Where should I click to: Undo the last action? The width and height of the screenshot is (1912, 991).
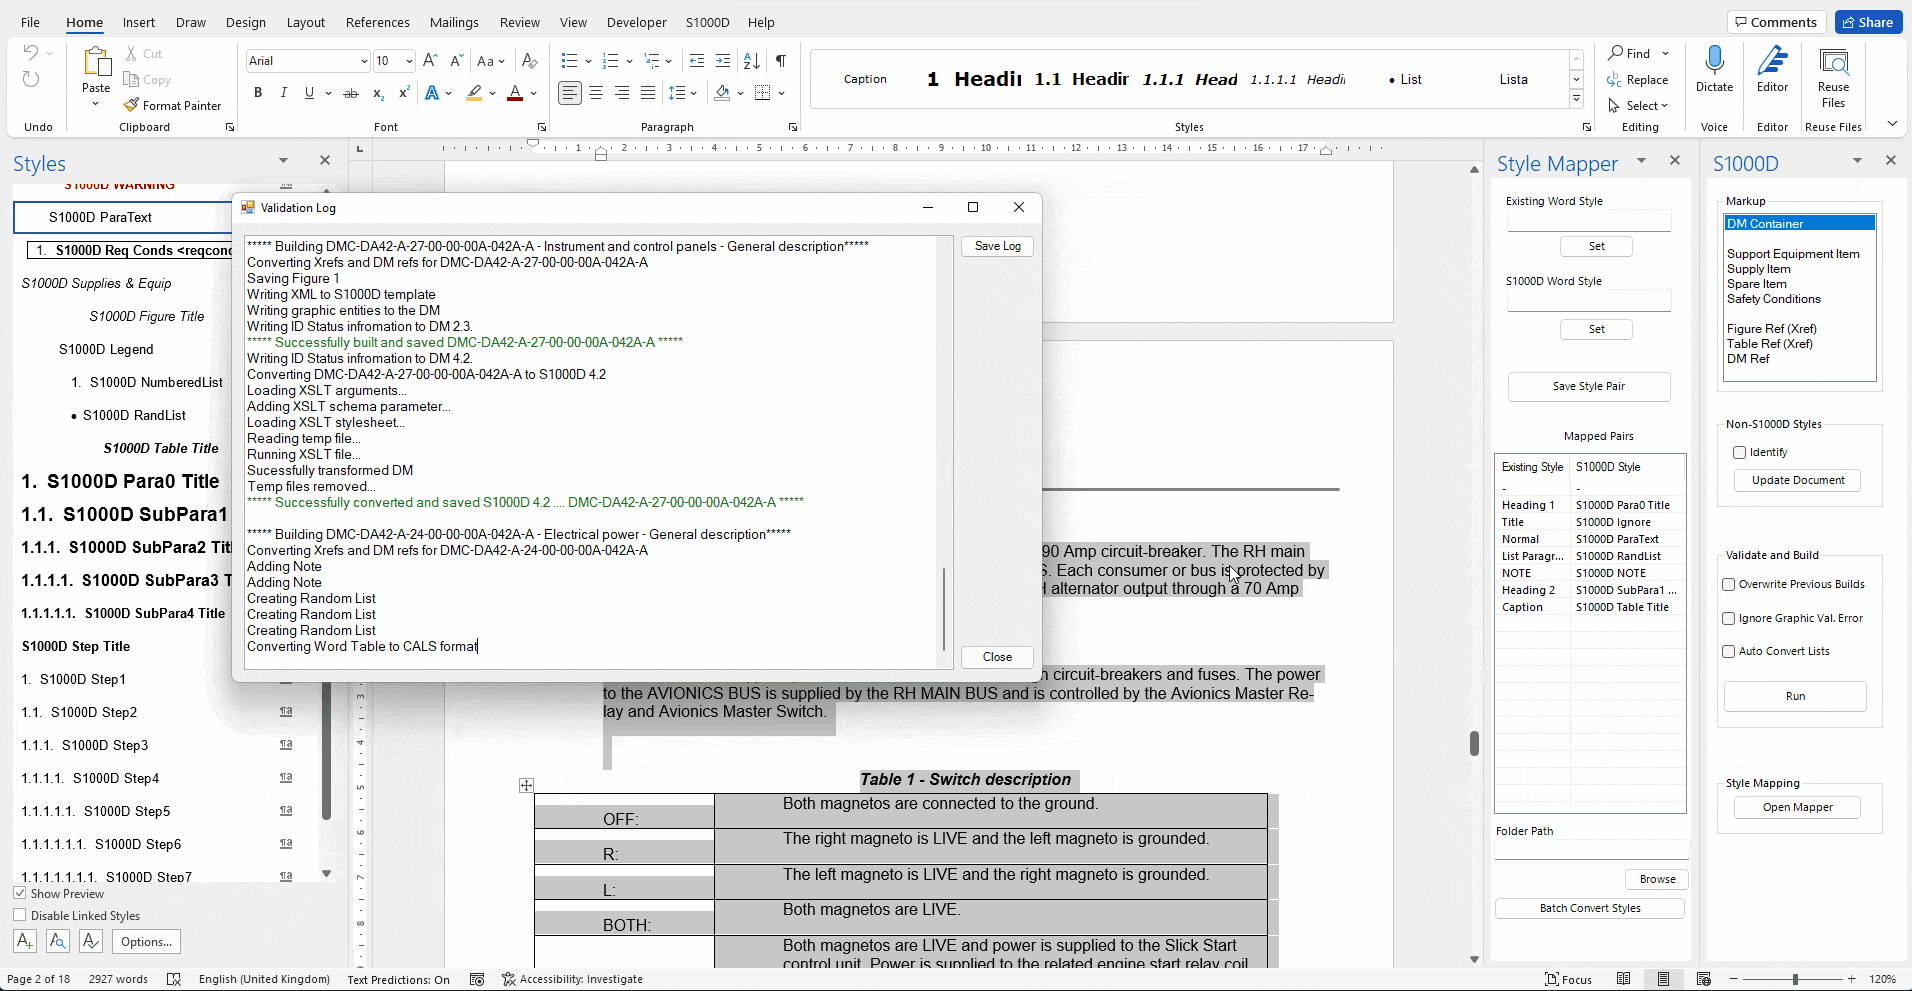coord(31,53)
